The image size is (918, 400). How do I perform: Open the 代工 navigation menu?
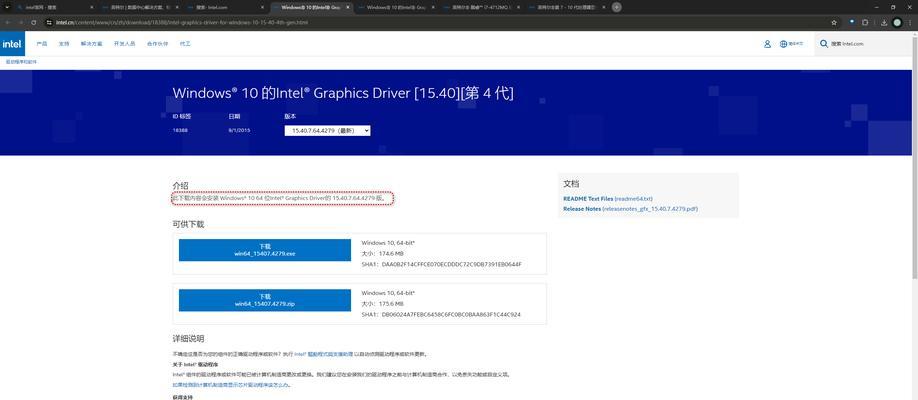pyautogui.click(x=185, y=44)
